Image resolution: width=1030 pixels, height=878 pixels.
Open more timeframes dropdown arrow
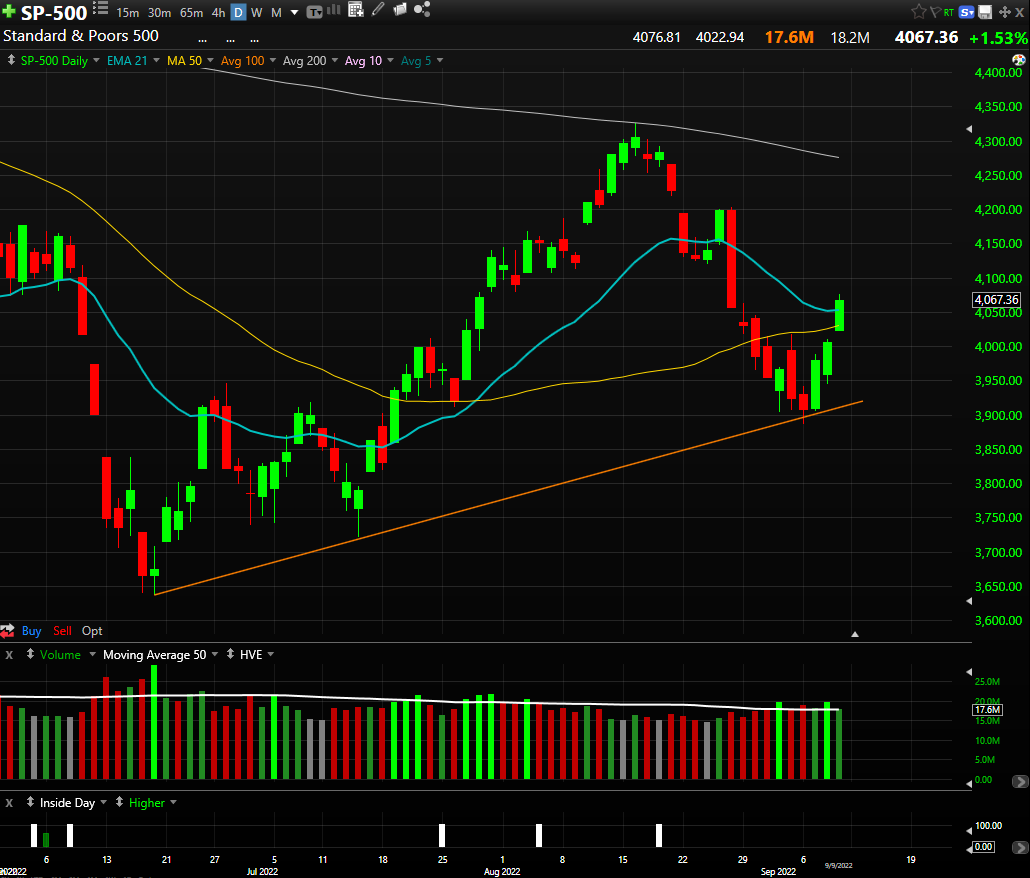(294, 12)
